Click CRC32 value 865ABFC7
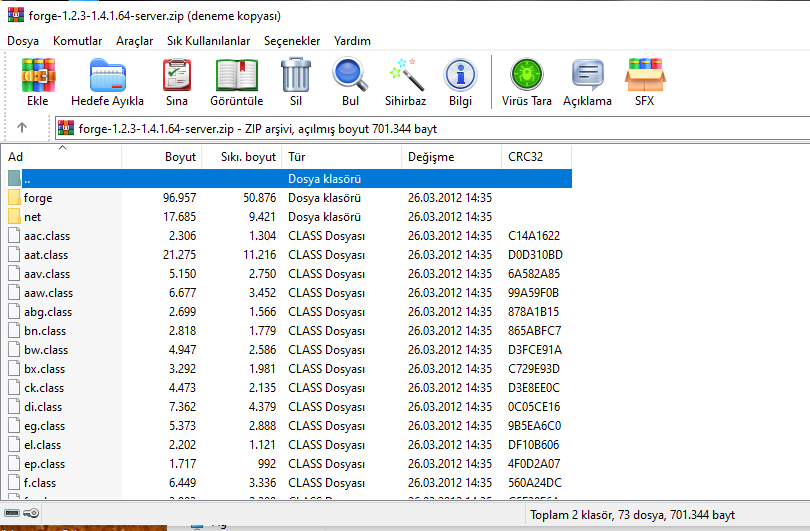This screenshot has height=531, width=810. [535, 331]
